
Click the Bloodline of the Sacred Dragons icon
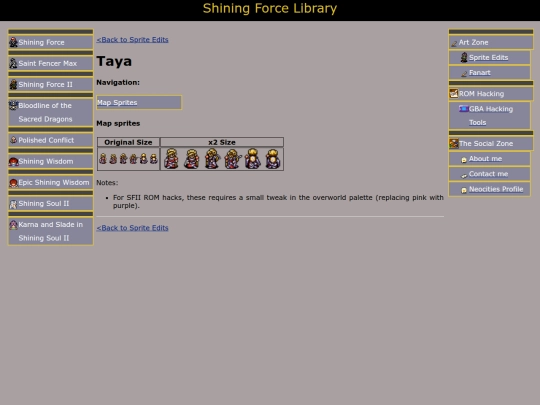tap(13, 105)
